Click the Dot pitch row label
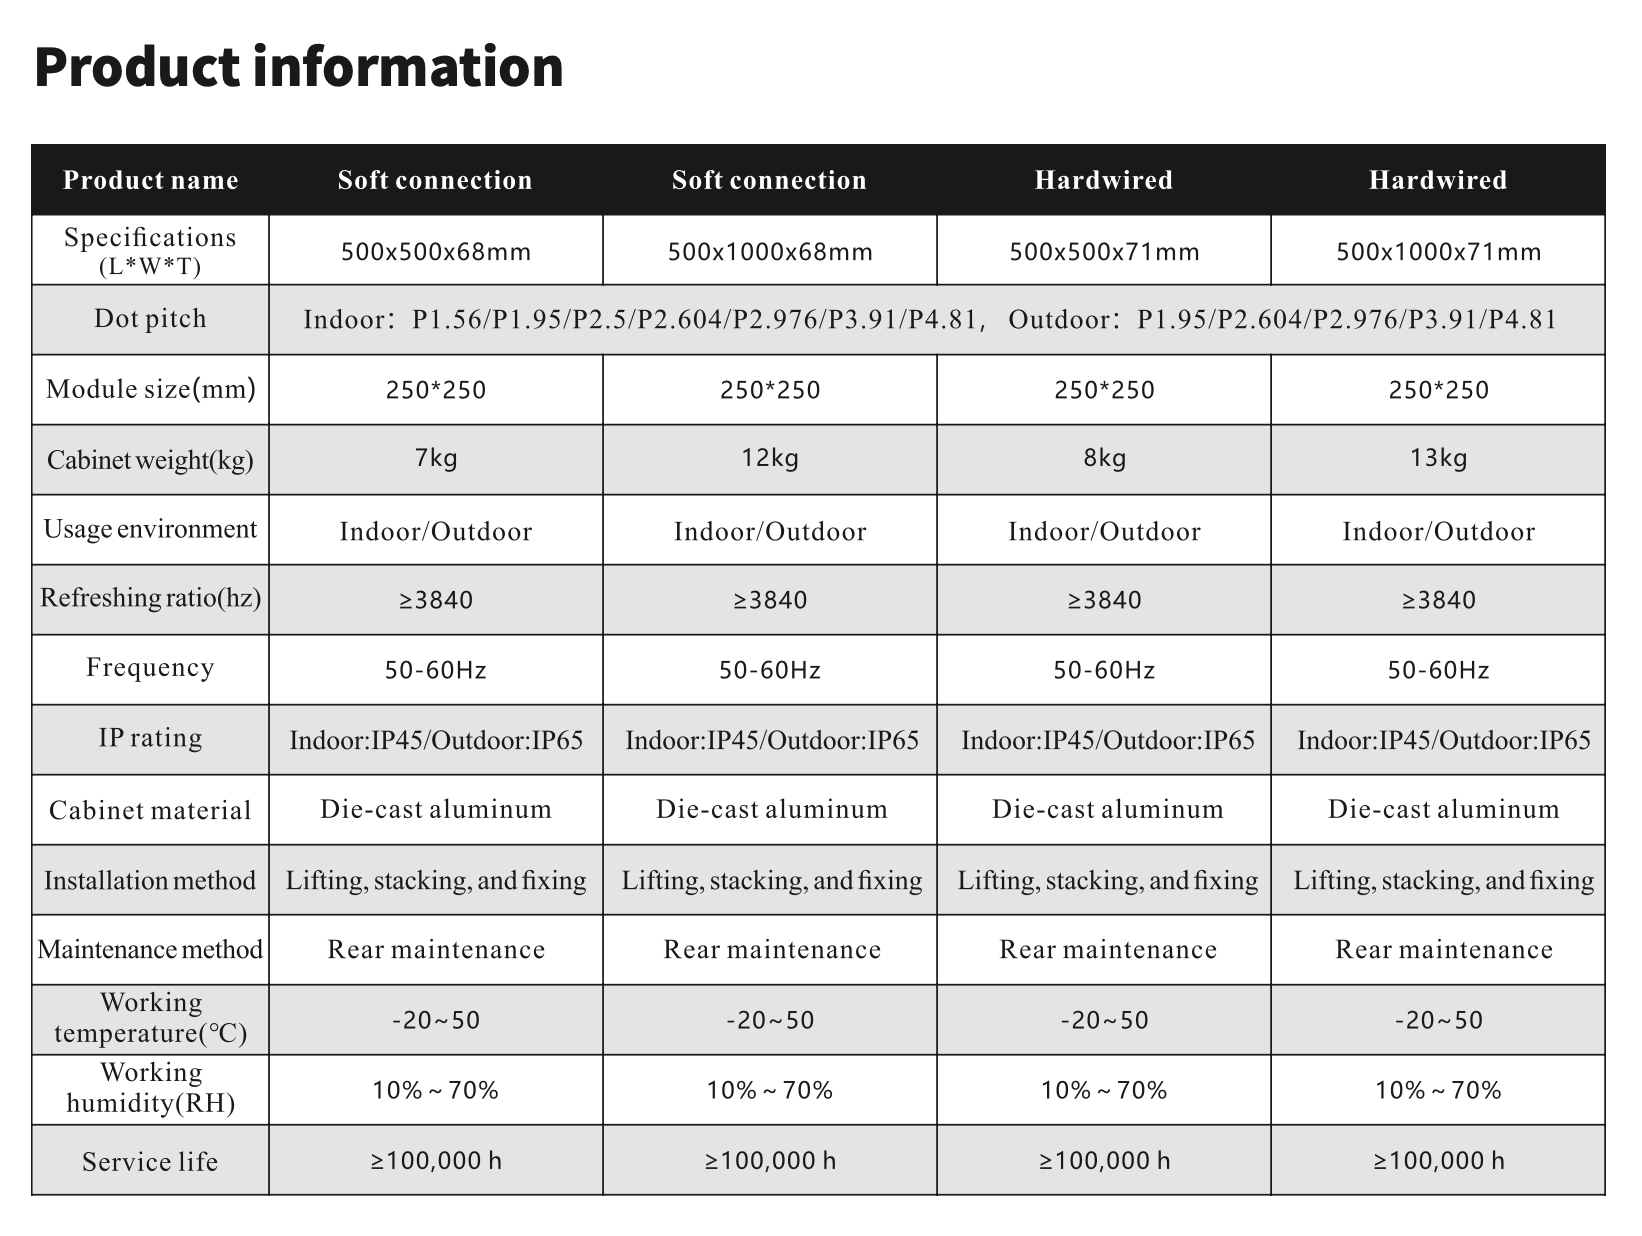This screenshot has height=1236, width=1642. tap(151, 319)
